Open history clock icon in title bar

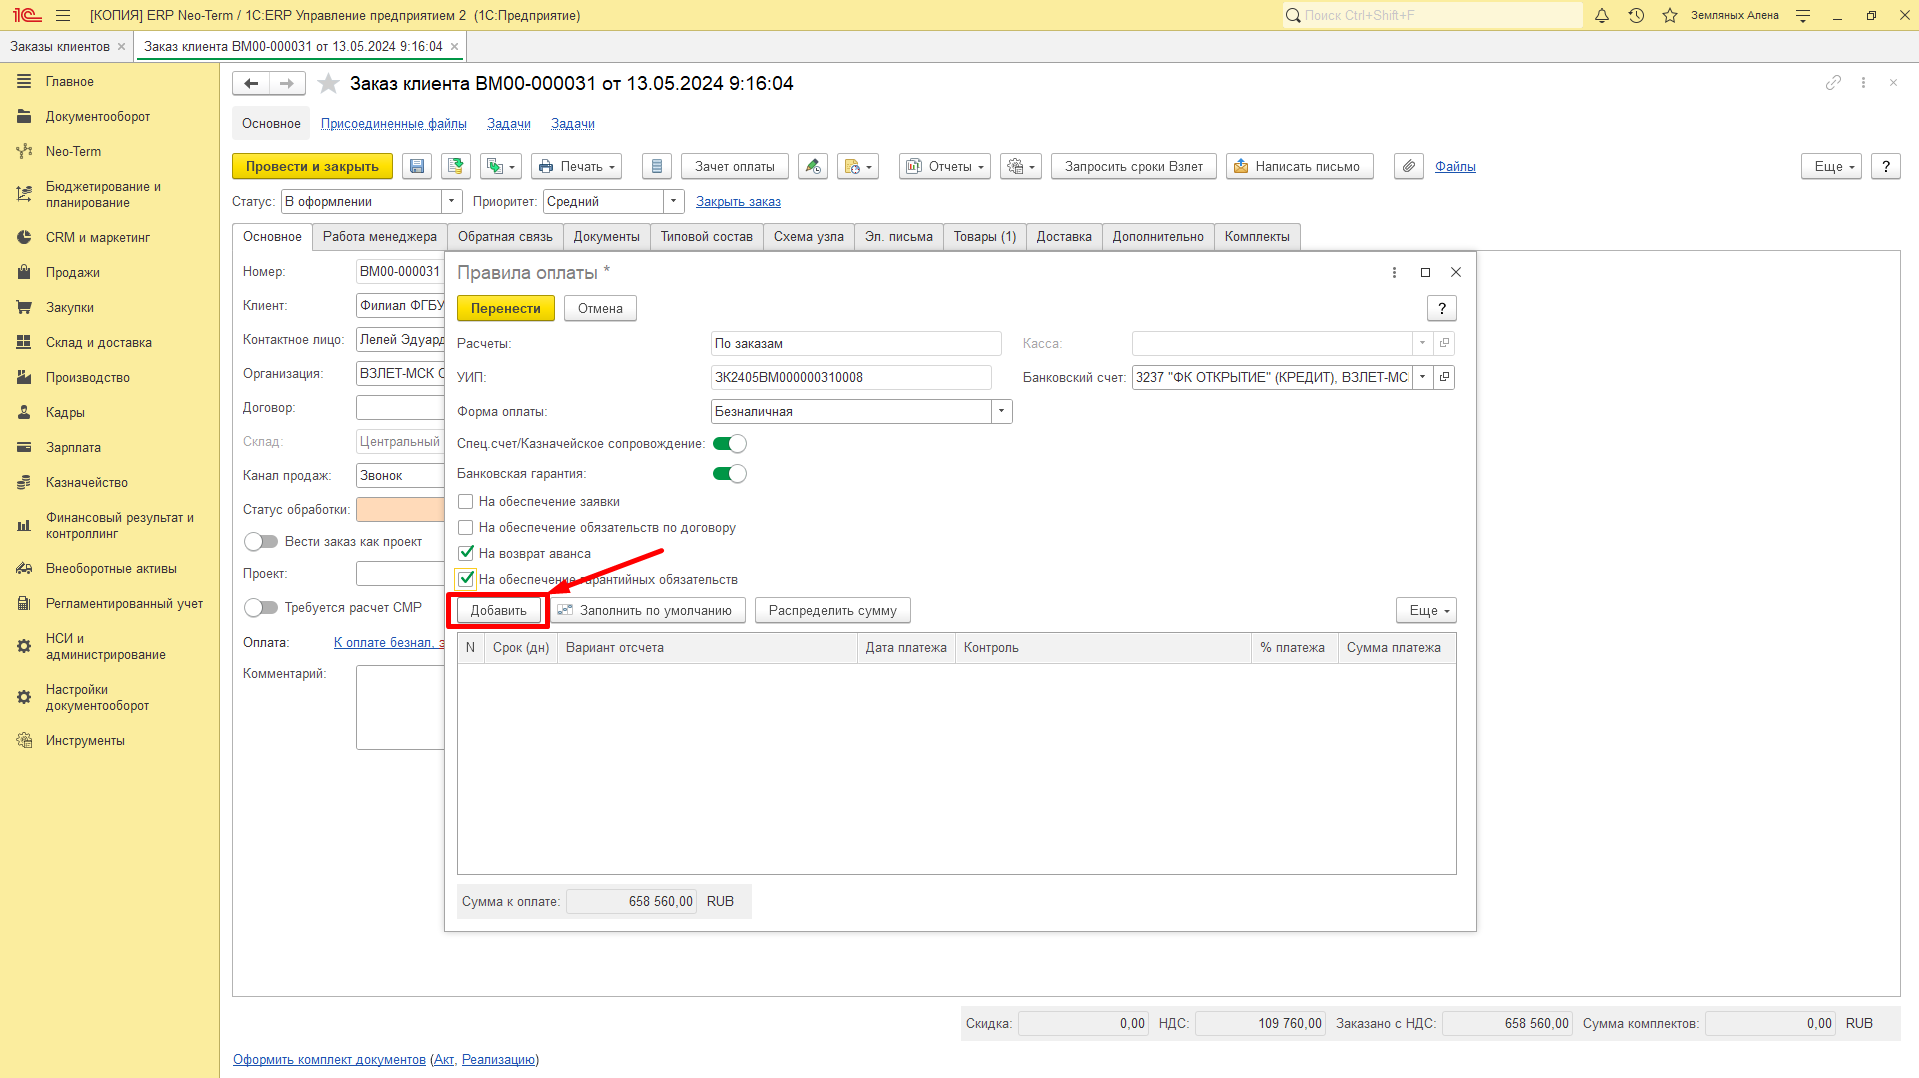[1636, 15]
